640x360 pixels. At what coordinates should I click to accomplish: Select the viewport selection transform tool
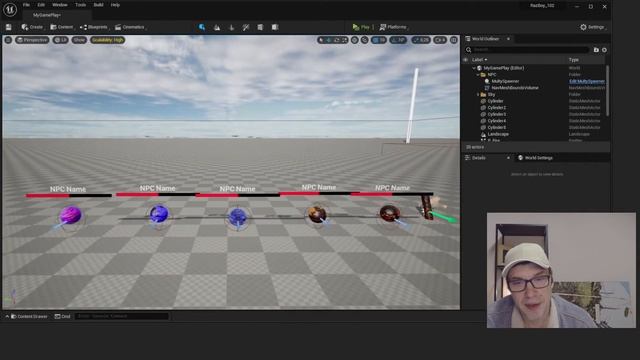pos(321,40)
